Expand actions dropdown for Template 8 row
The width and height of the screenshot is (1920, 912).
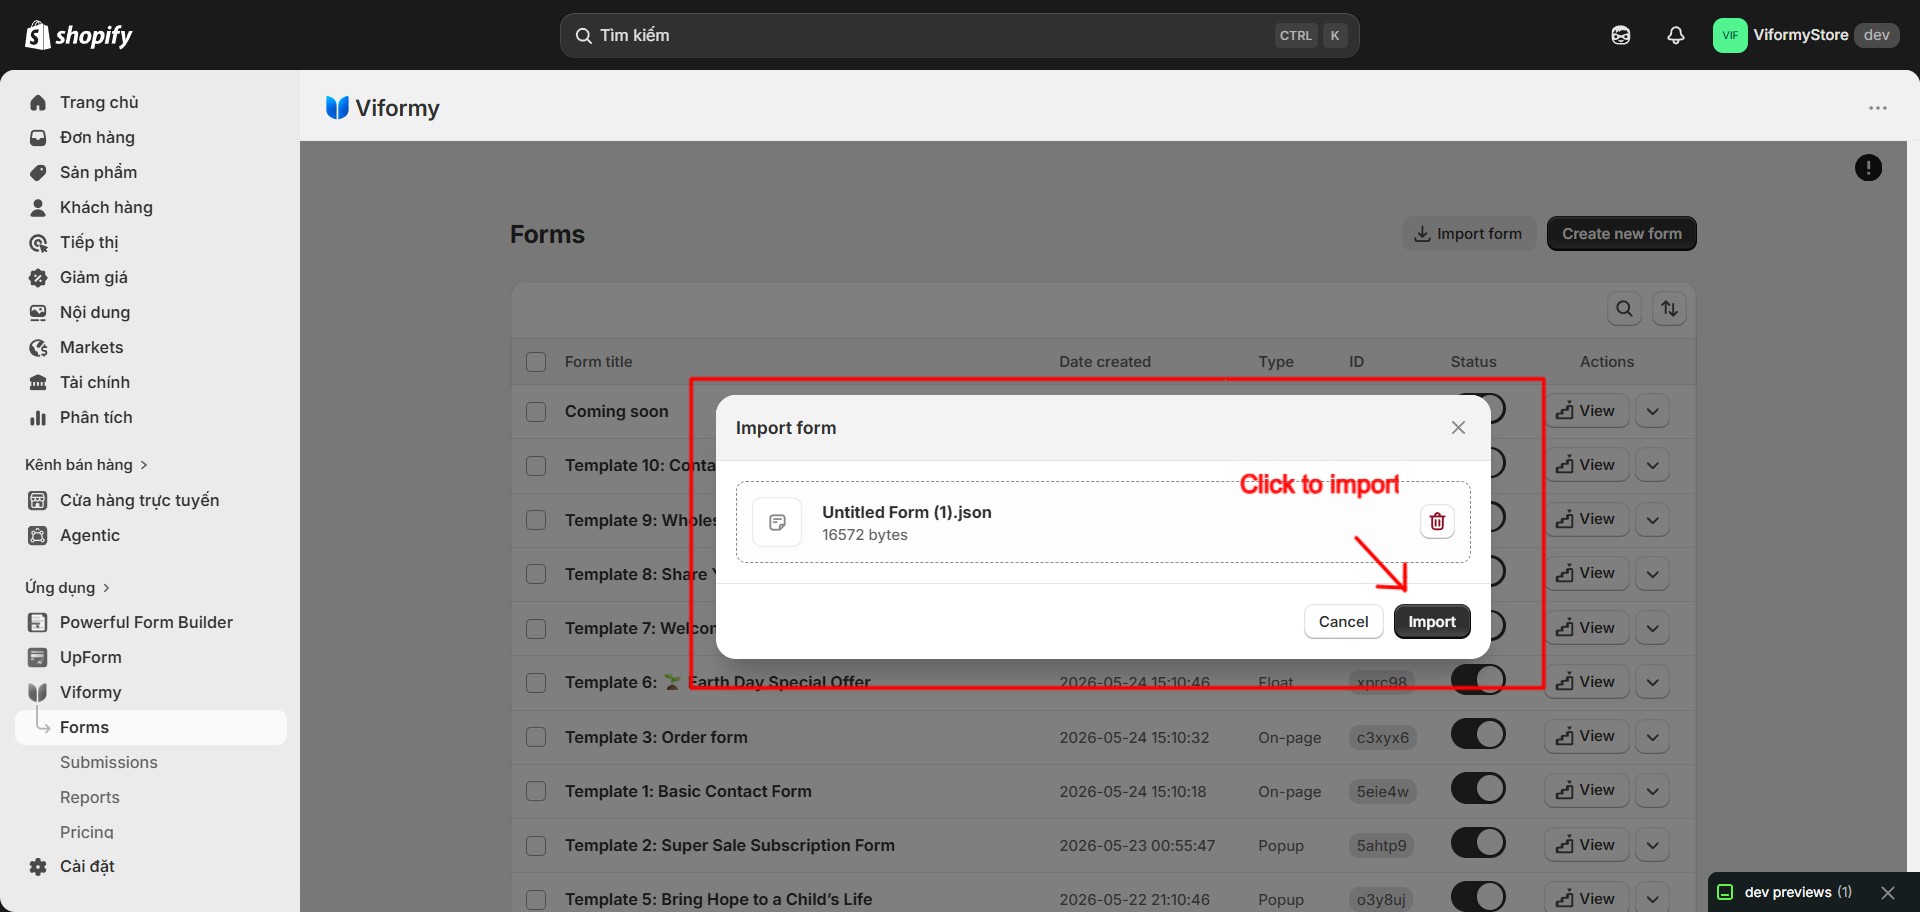point(1652,573)
